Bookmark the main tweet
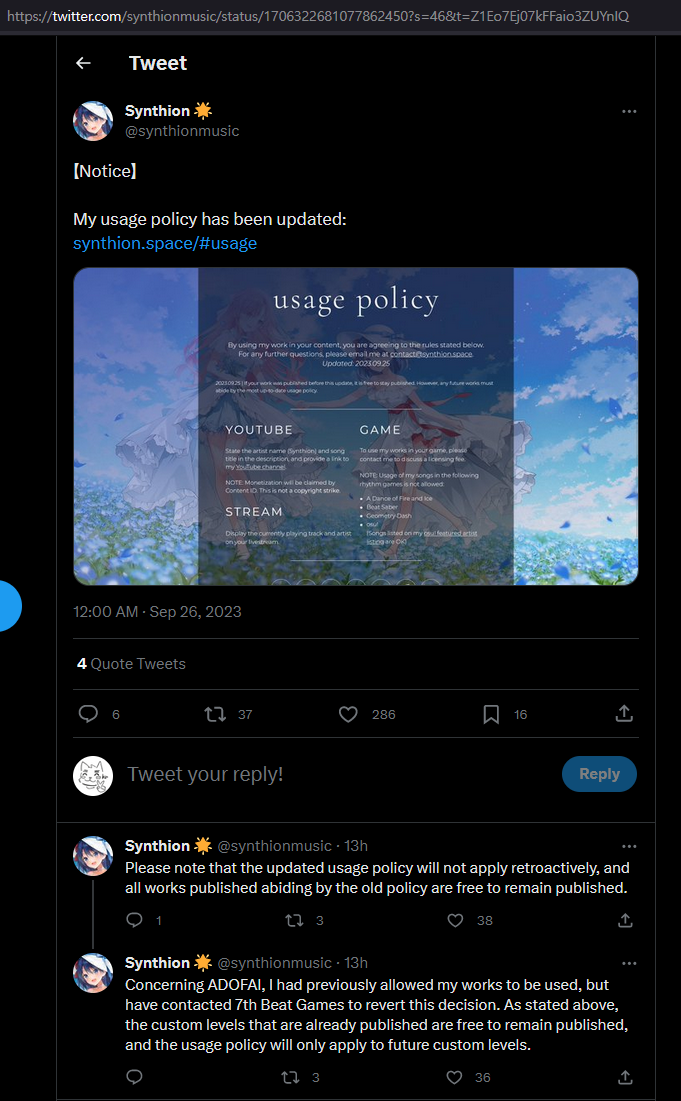This screenshot has height=1101, width=681. (491, 714)
